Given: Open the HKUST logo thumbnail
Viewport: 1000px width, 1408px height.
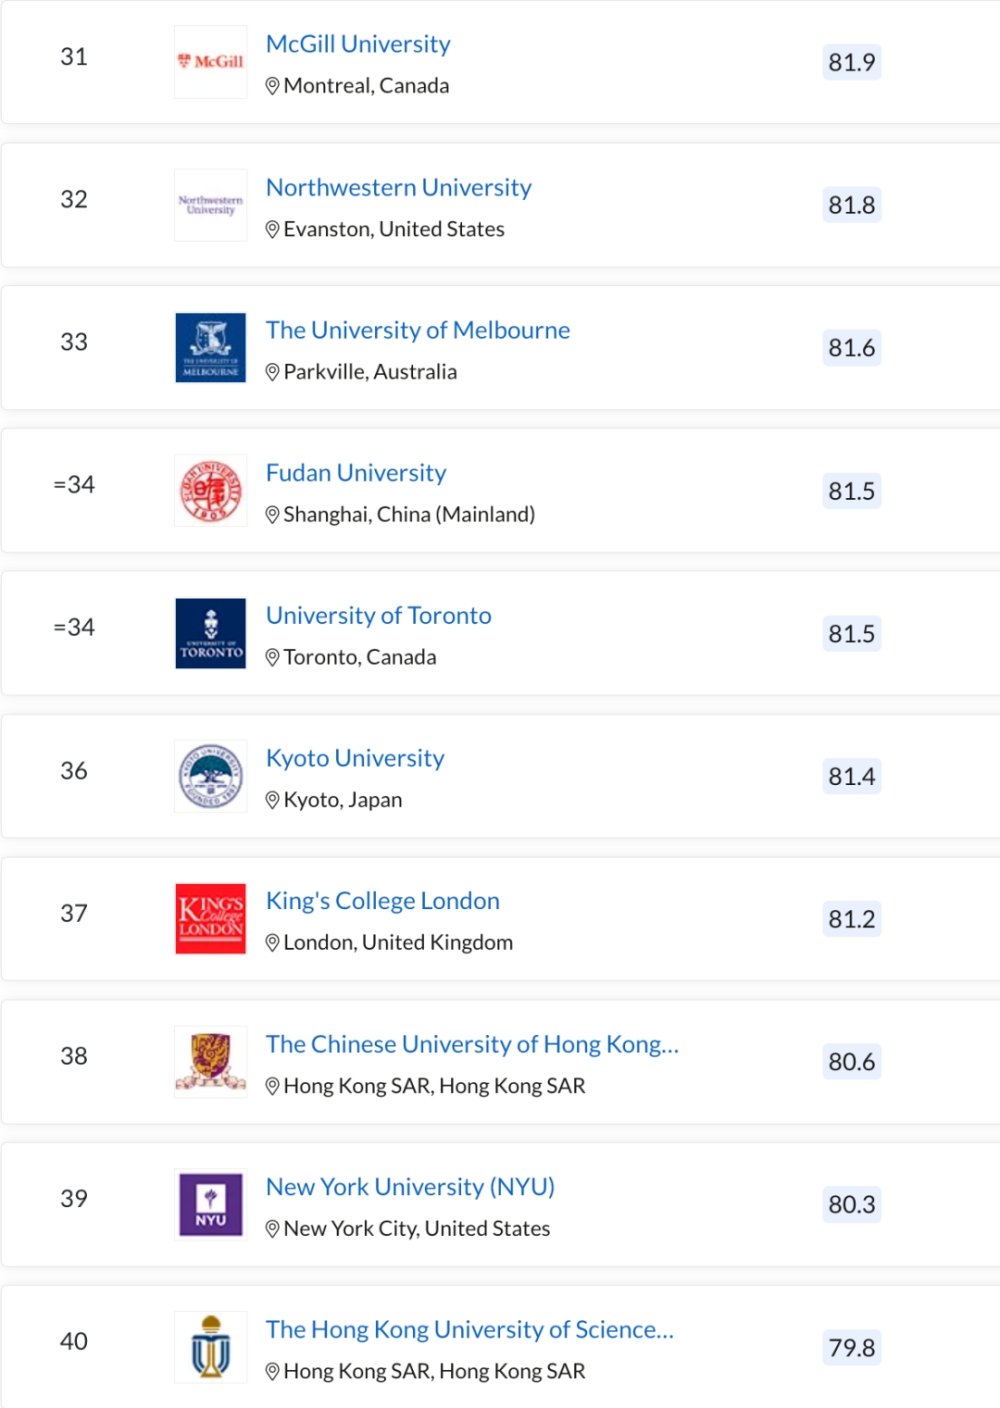Looking at the screenshot, I should 210,1347.
